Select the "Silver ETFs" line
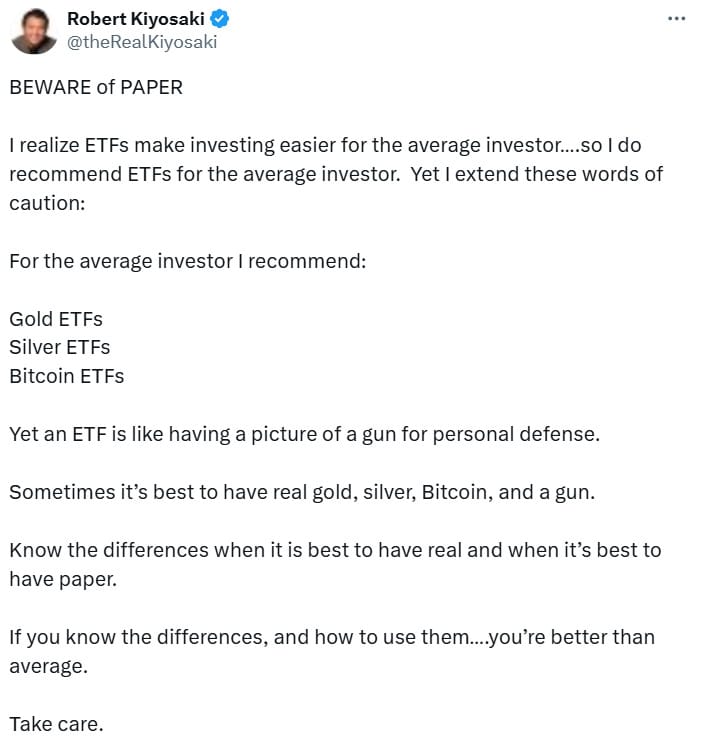This screenshot has width=707, height=742. coord(60,347)
